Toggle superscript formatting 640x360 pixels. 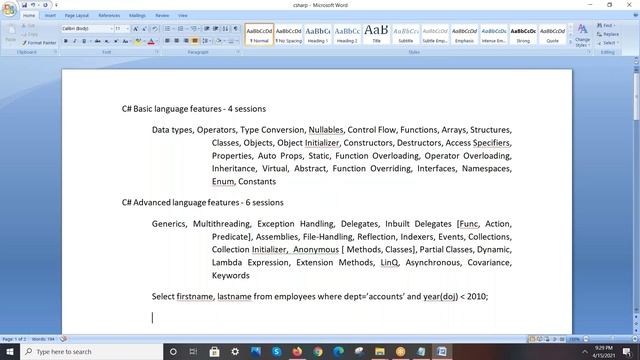116,41
